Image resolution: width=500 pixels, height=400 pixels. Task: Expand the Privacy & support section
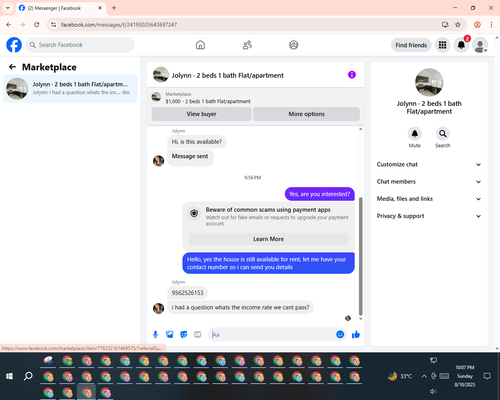(429, 216)
